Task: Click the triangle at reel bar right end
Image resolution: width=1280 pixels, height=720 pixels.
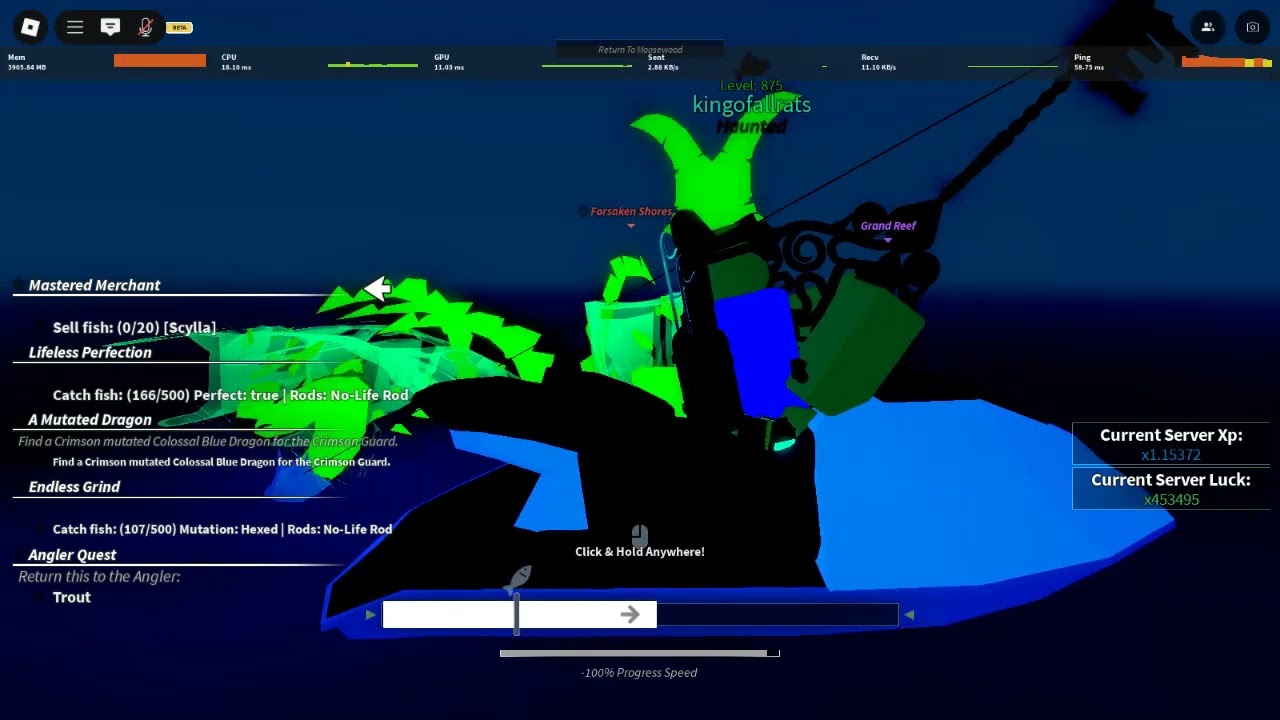Action: point(909,615)
